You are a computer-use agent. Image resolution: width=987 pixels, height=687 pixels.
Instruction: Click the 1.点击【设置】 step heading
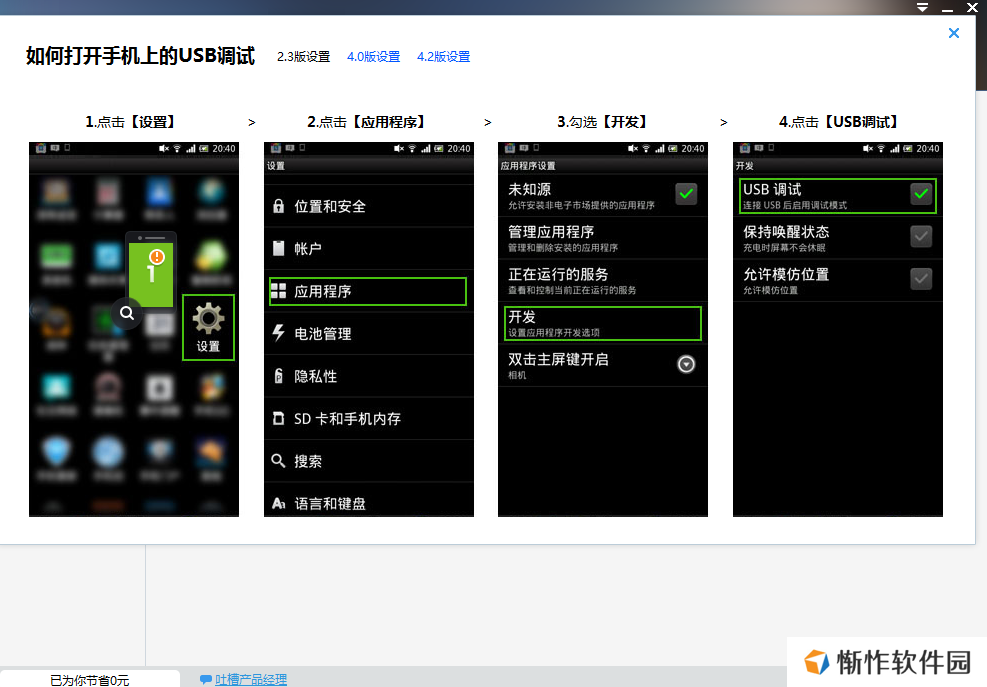[x=131, y=122]
